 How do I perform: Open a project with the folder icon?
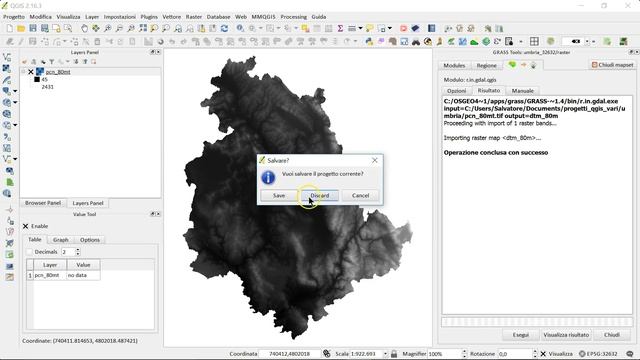pos(21,28)
